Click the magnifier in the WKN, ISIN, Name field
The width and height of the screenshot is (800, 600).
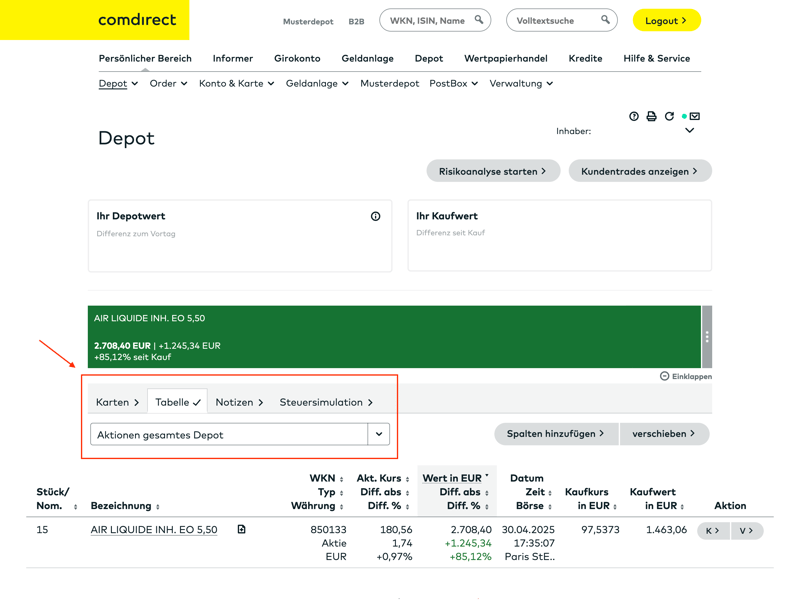click(x=479, y=19)
